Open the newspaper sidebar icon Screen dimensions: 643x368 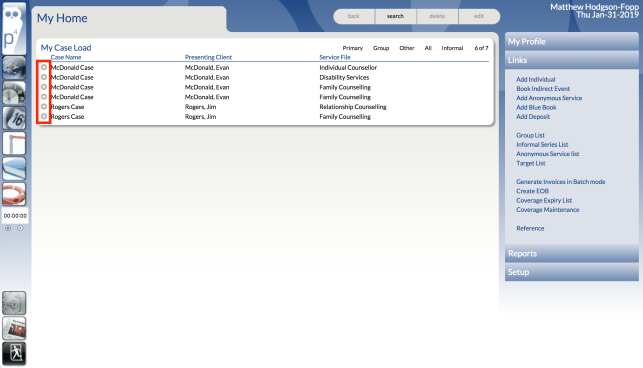[x=14, y=328]
